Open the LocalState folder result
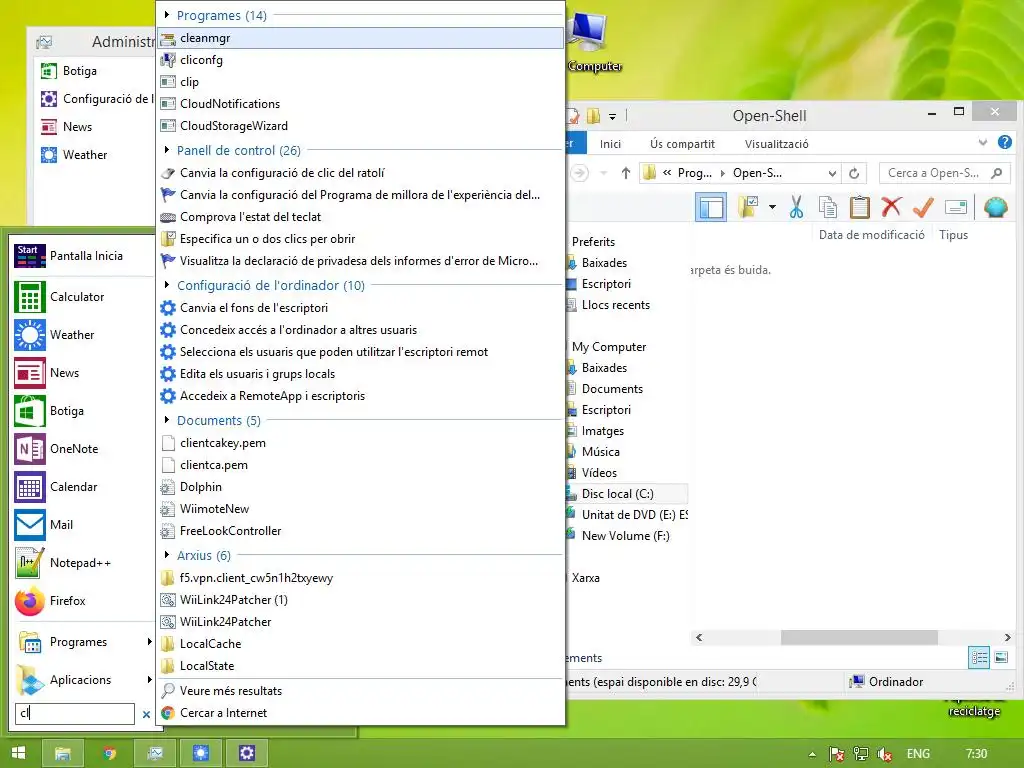 (360, 666)
